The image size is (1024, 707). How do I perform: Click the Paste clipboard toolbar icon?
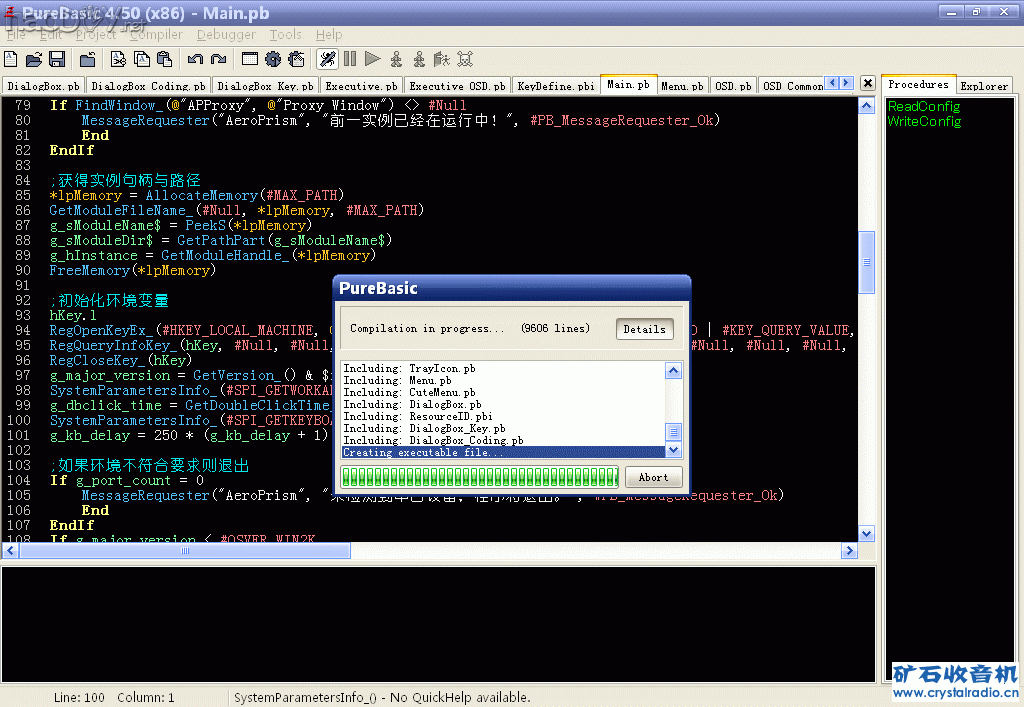pos(165,60)
